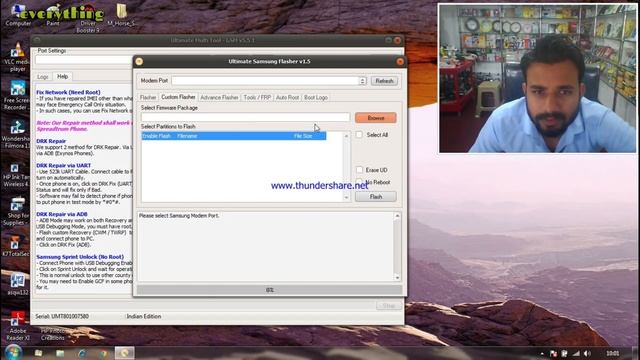
Task: Open the Modem Port dropdown arrows
Action: (362, 81)
